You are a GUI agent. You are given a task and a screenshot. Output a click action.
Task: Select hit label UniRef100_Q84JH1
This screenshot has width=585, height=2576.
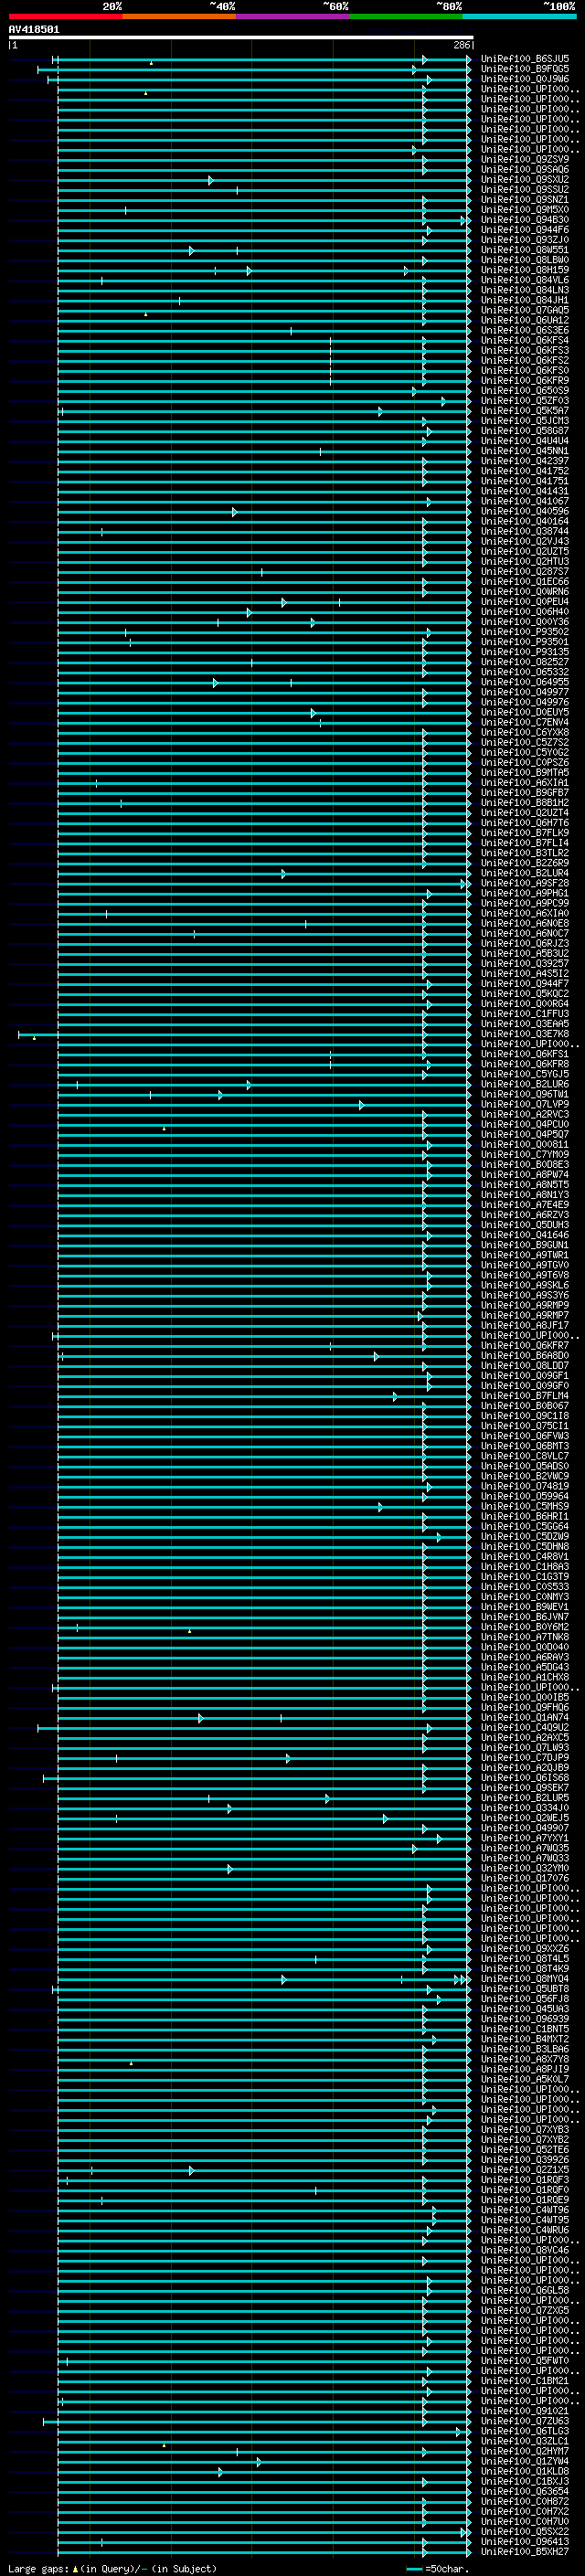525,300
